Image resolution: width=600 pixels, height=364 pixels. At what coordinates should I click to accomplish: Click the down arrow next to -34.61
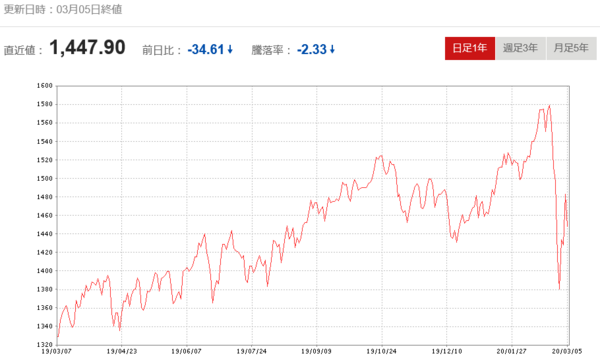click(x=230, y=49)
